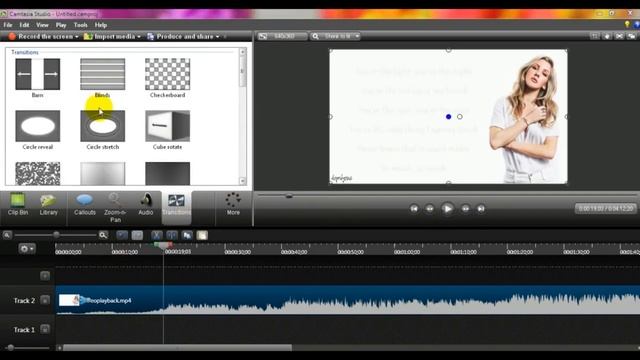
Task: Click the add track plus button
Action: (45, 276)
